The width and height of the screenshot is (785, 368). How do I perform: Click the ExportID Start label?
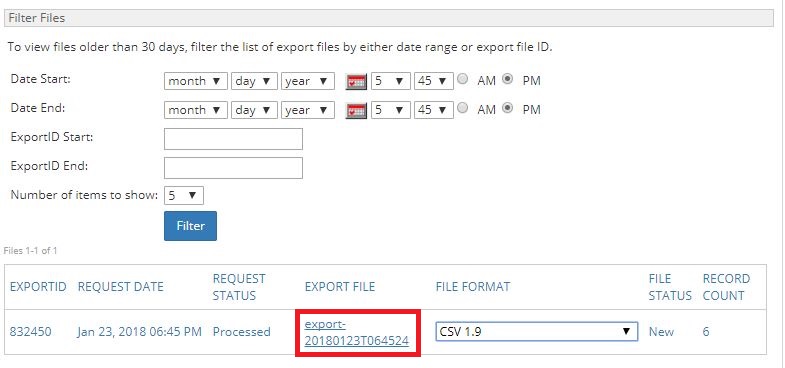[x=52, y=137]
